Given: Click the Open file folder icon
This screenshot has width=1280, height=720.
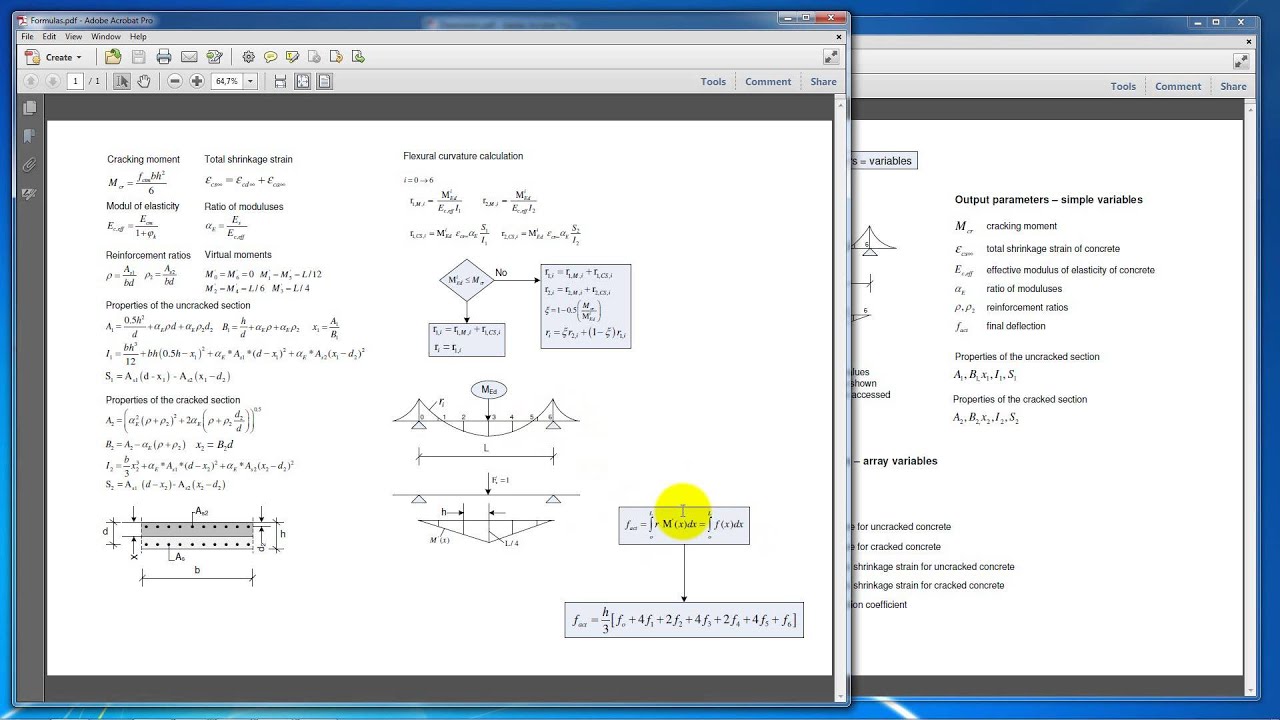Looking at the screenshot, I should click(x=113, y=57).
